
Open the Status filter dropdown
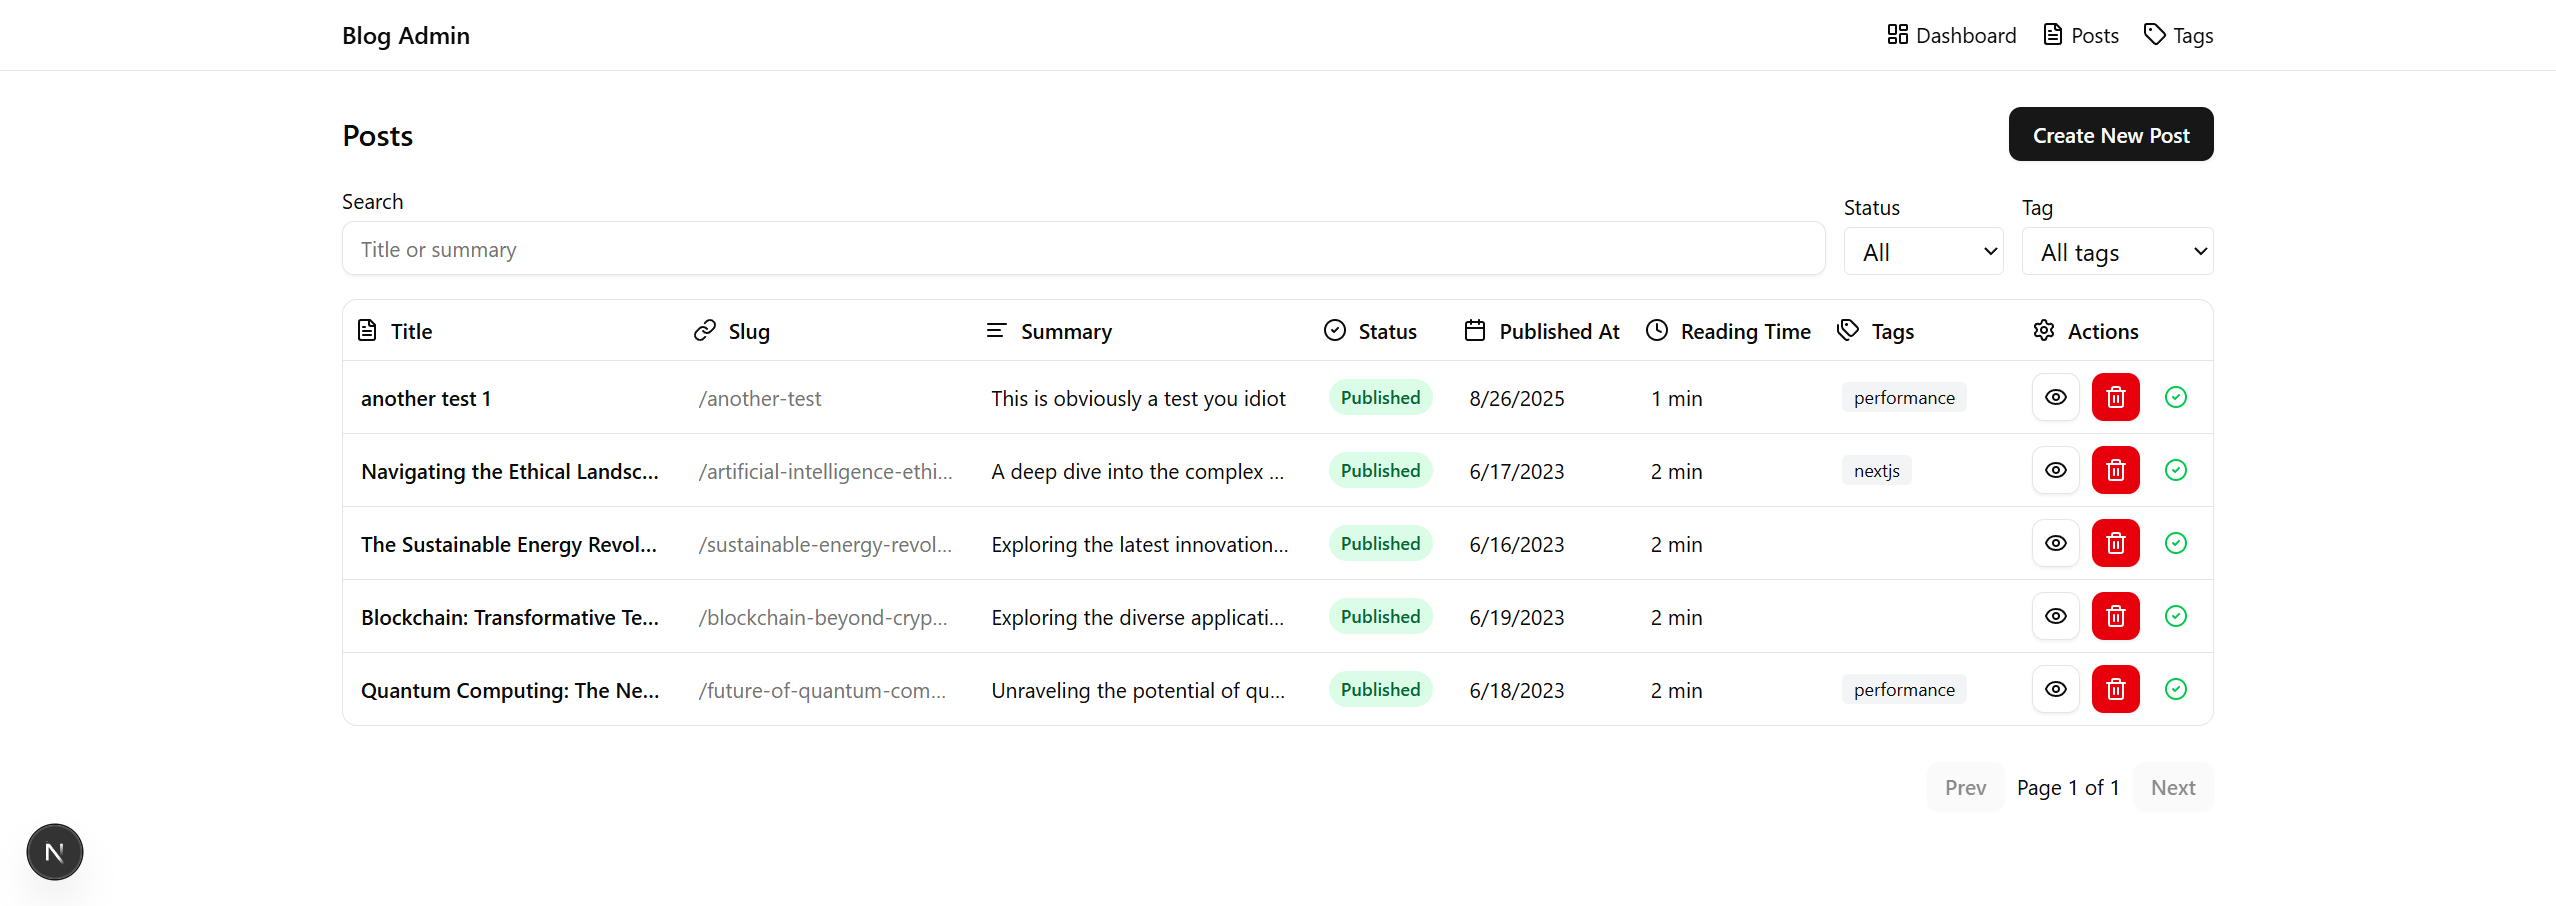(x=1923, y=252)
